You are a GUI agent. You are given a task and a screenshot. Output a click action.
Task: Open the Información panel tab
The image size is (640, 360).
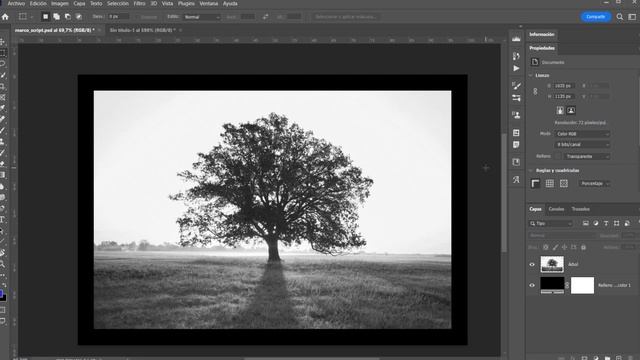point(542,35)
